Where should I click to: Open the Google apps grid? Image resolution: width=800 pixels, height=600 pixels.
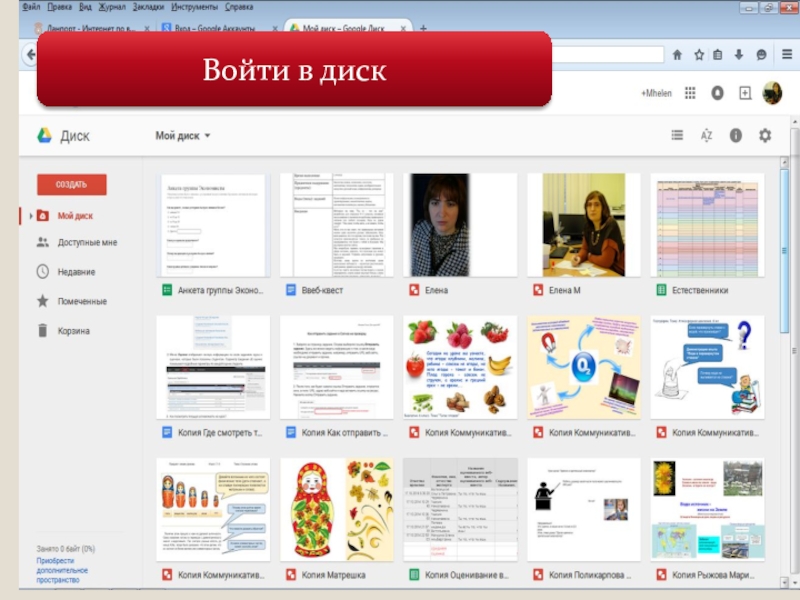689,93
